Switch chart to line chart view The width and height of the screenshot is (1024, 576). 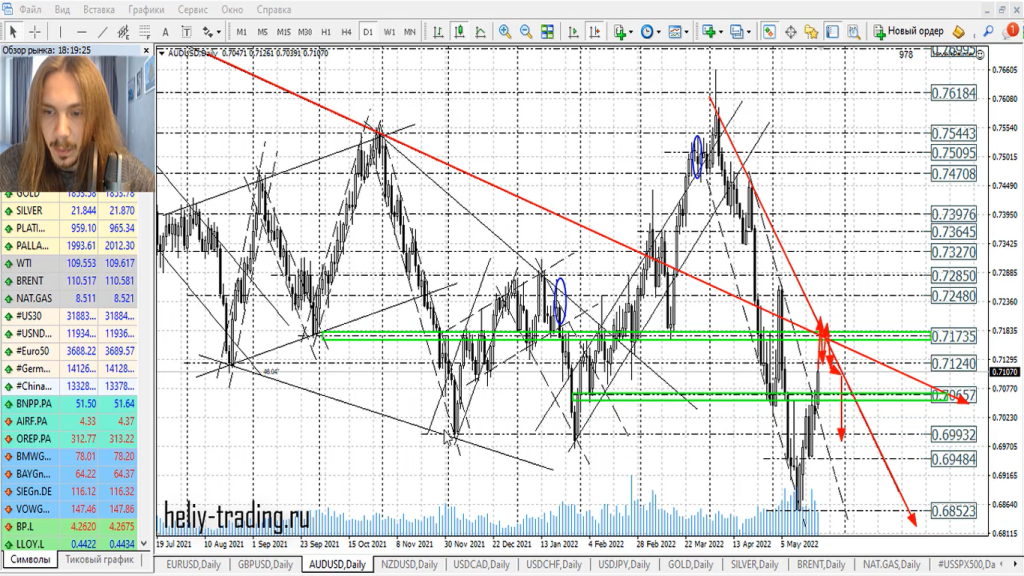(481, 32)
